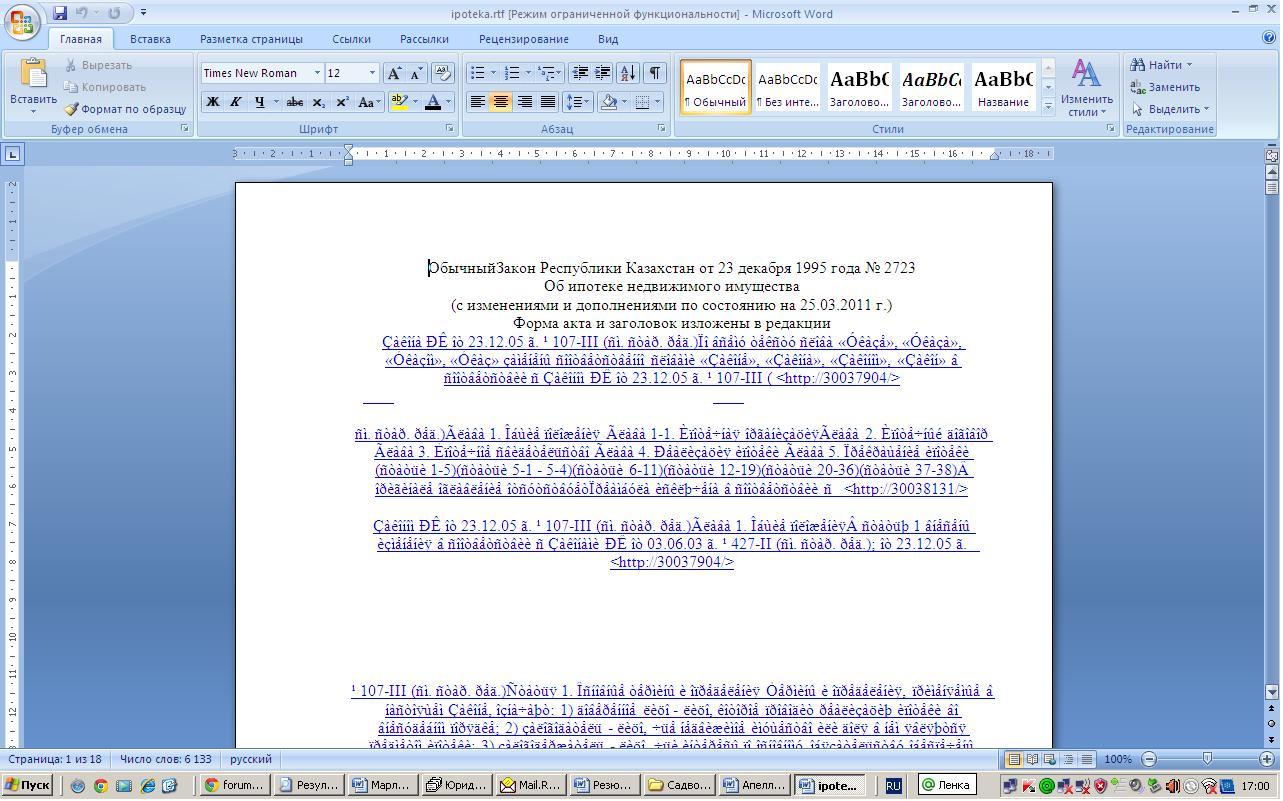Select Format Painter (Формат по образцу)
Viewport: 1283px width, 801px height.
[x=125, y=109]
